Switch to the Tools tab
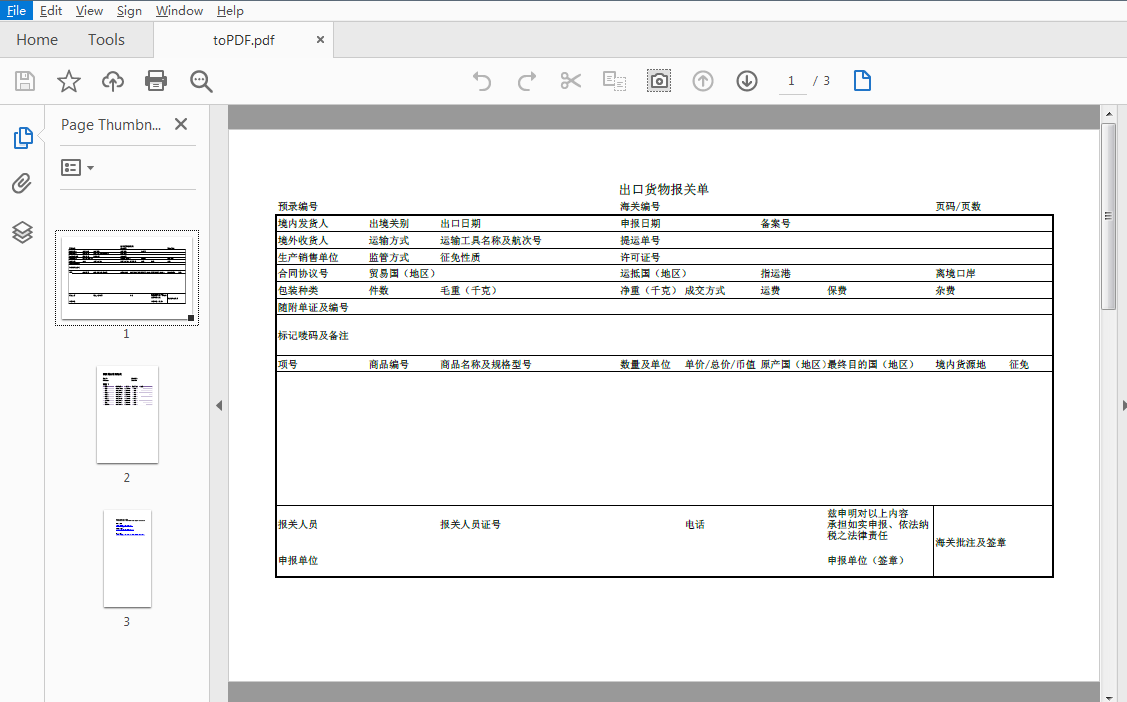Image resolution: width=1127 pixels, height=702 pixels. [x=106, y=40]
